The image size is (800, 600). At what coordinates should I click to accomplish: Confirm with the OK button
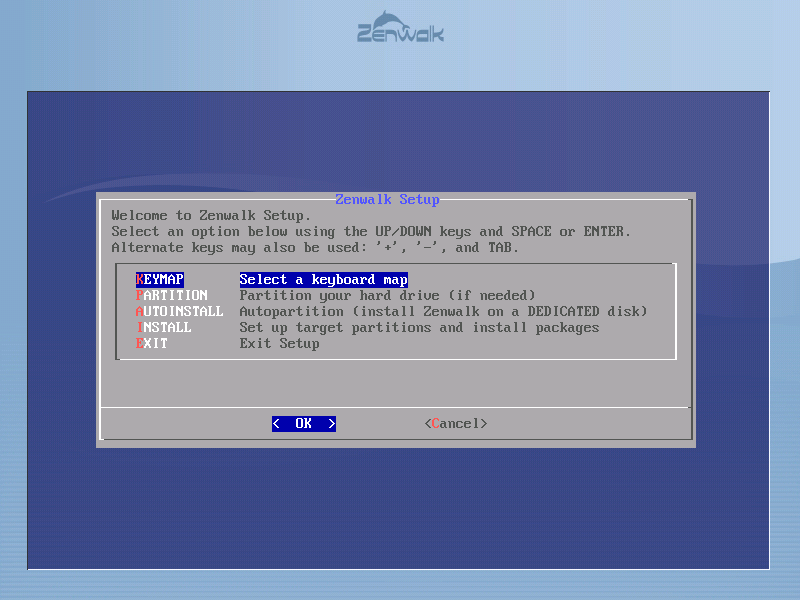click(304, 423)
